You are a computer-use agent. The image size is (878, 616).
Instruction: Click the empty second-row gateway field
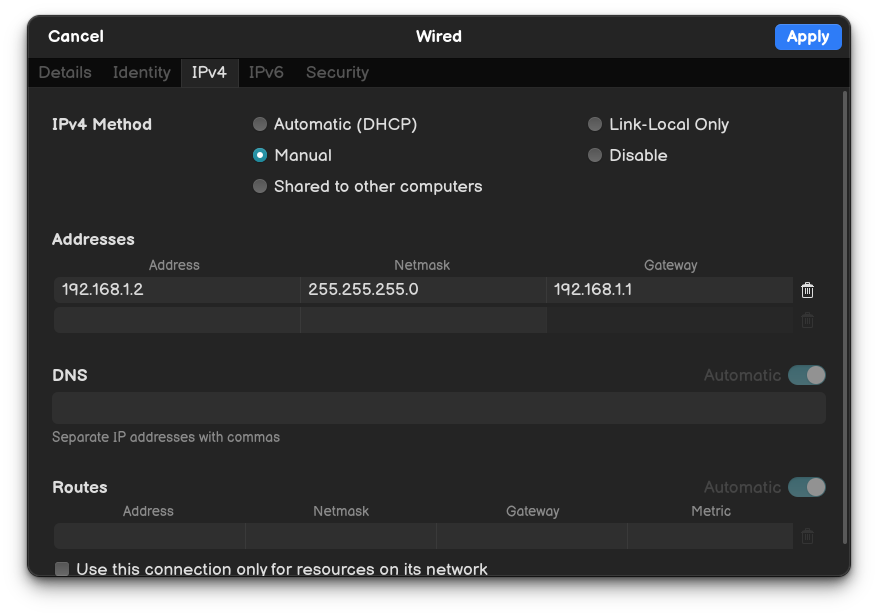[x=670, y=320]
